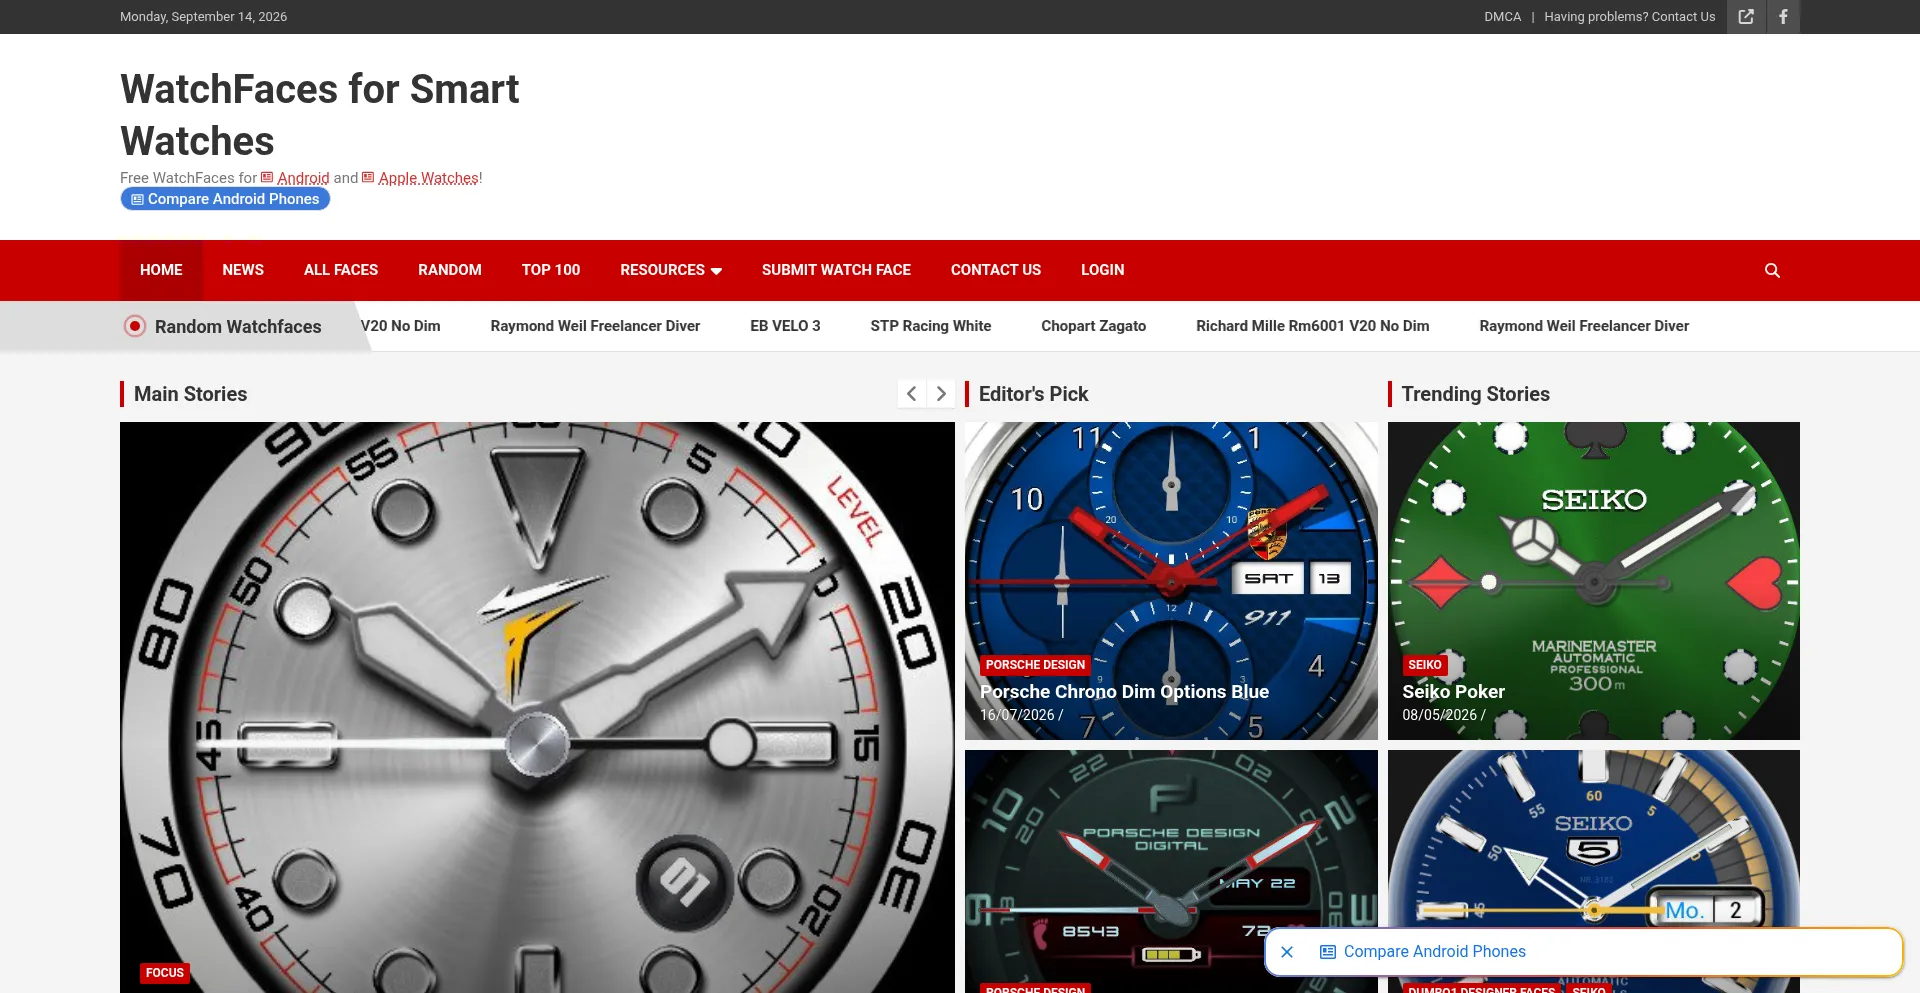Click the previous arrow in Main Stories
1920x993 pixels.
click(911, 394)
